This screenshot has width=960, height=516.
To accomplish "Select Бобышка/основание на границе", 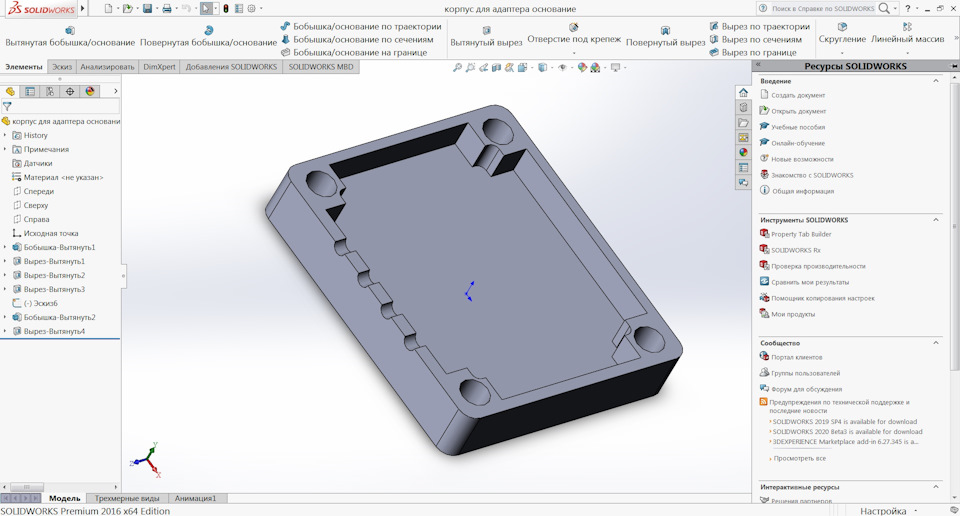I will click(x=354, y=52).
